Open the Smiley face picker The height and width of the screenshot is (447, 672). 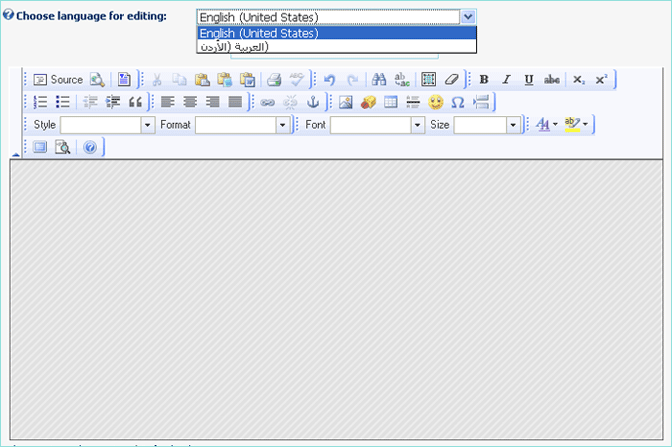click(x=436, y=102)
